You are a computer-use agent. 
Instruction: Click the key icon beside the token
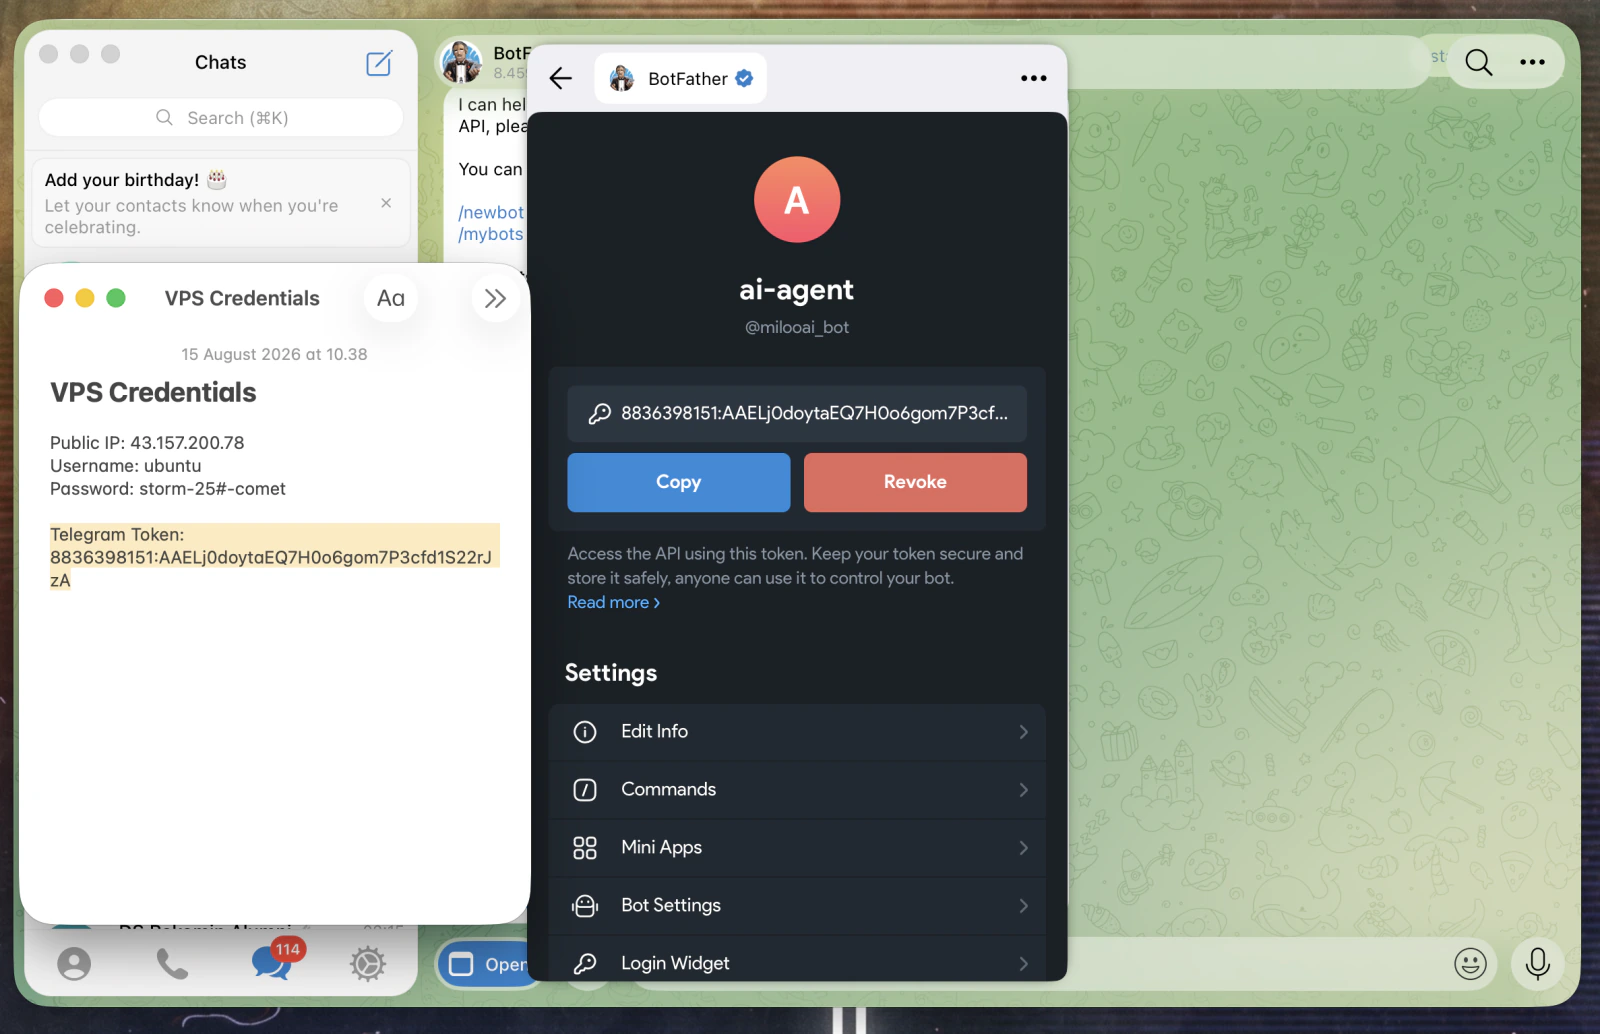(x=599, y=414)
